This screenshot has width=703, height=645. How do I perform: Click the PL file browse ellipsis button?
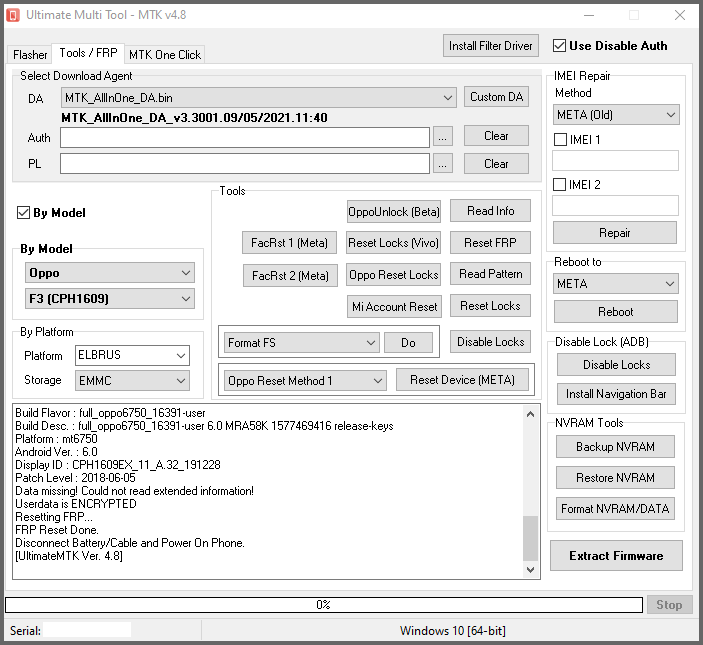(443, 164)
